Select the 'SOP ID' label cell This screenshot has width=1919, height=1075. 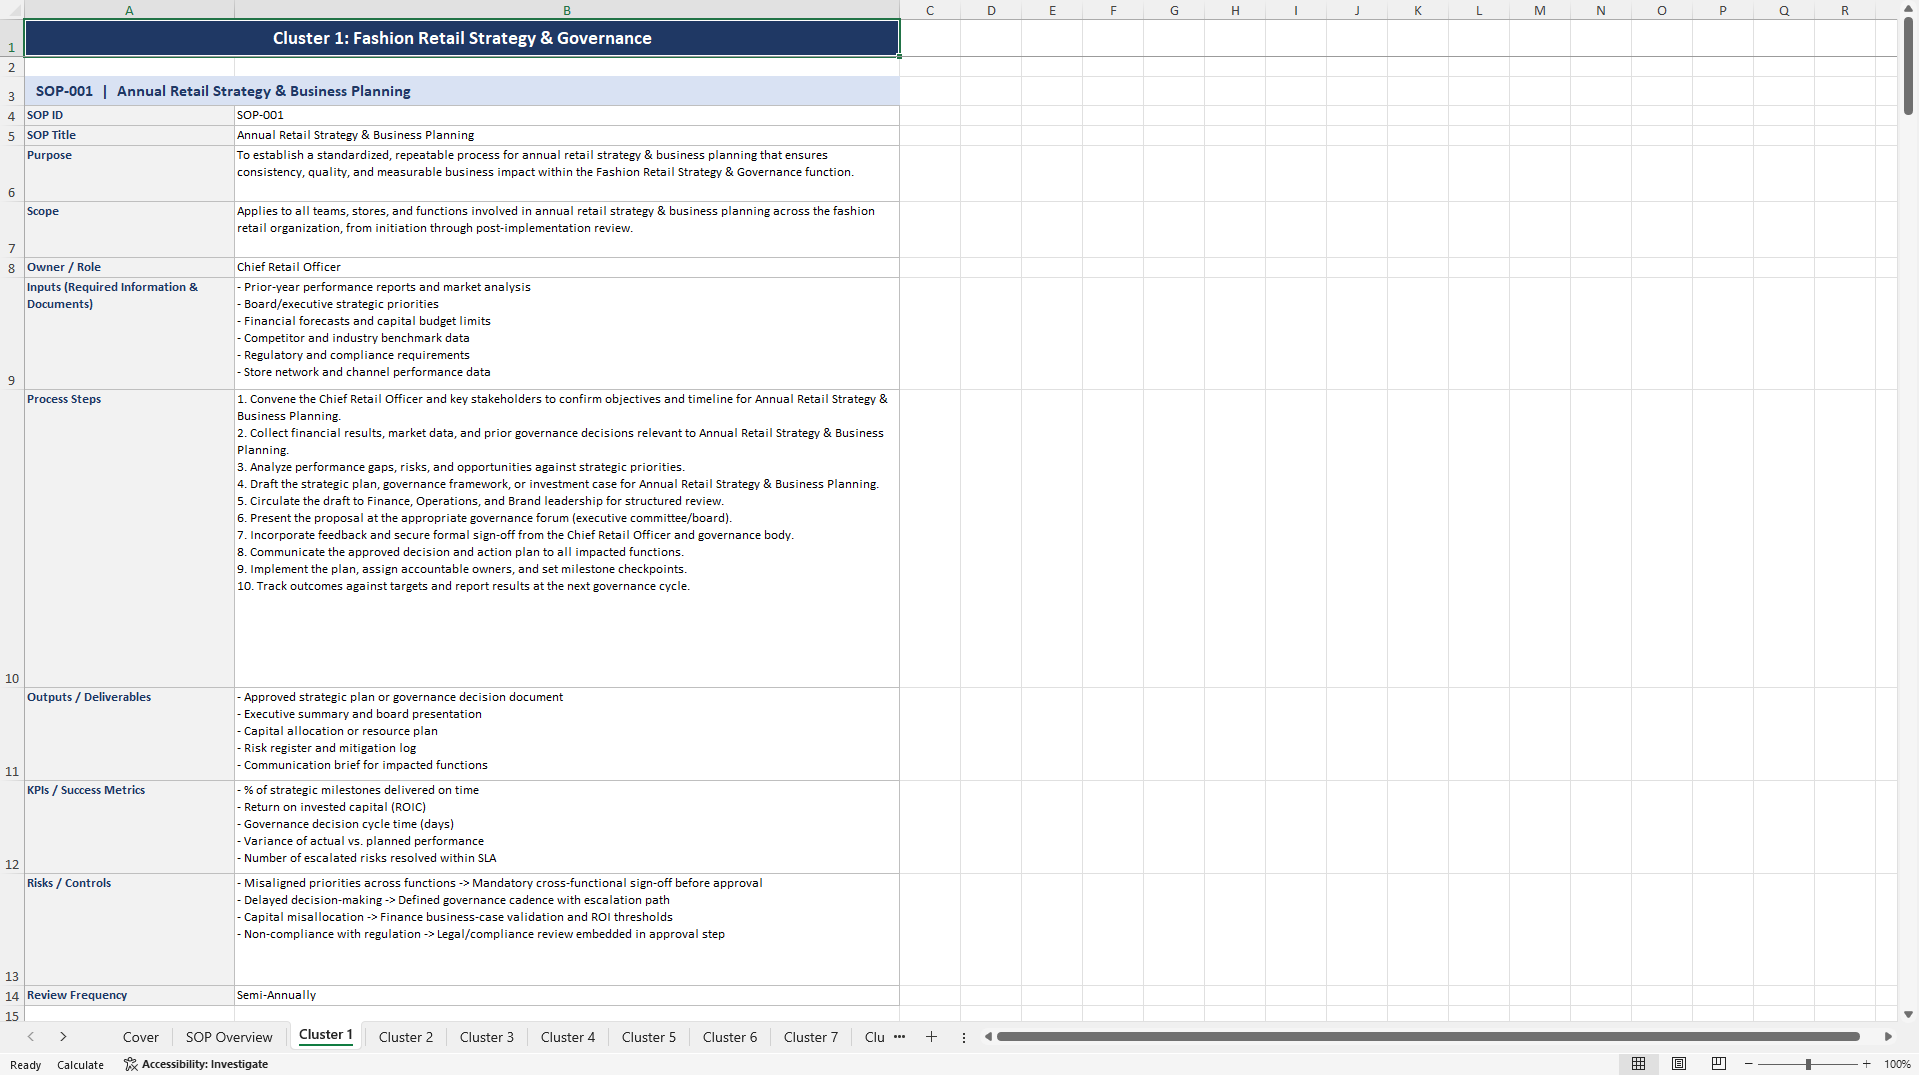pyautogui.click(x=129, y=116)
